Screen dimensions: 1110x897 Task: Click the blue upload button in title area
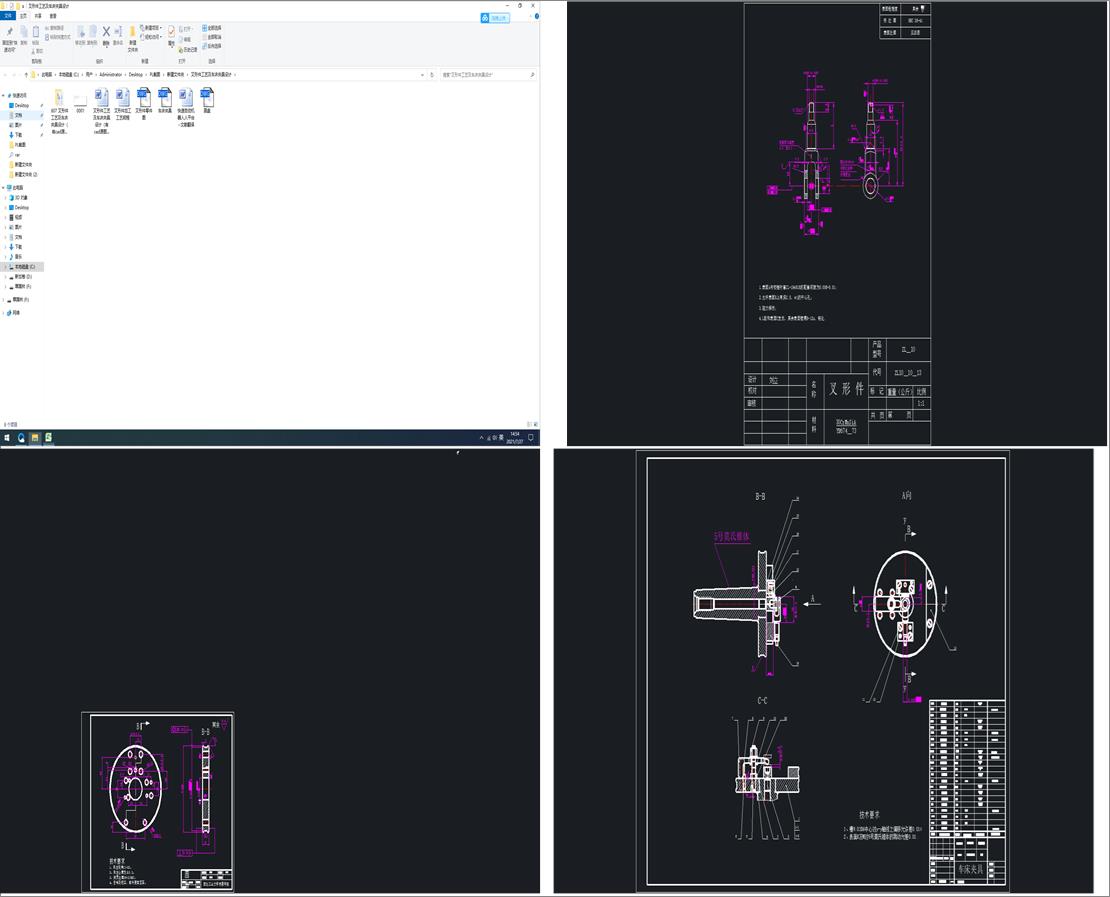tap(496, 18)
